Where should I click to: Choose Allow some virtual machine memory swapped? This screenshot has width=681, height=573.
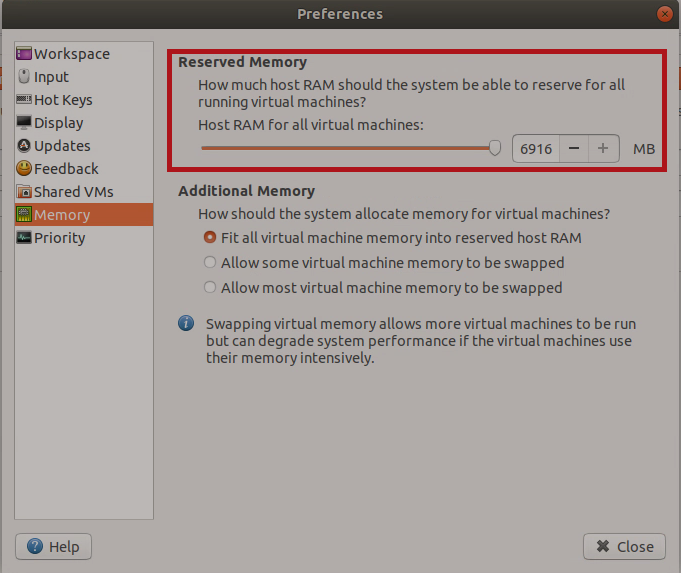(210, 262)
